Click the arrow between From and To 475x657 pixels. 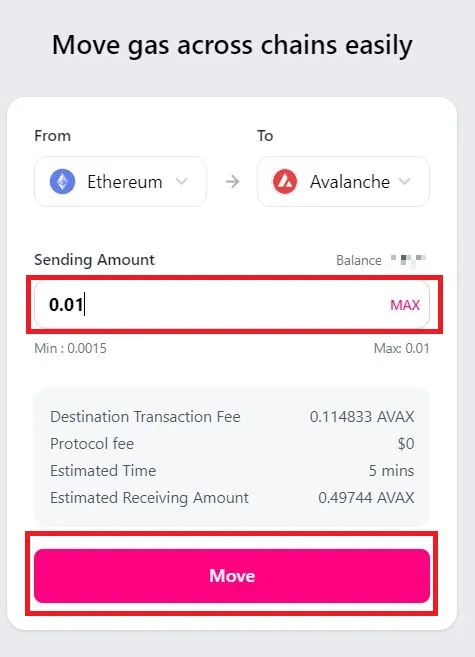[232, 182]
